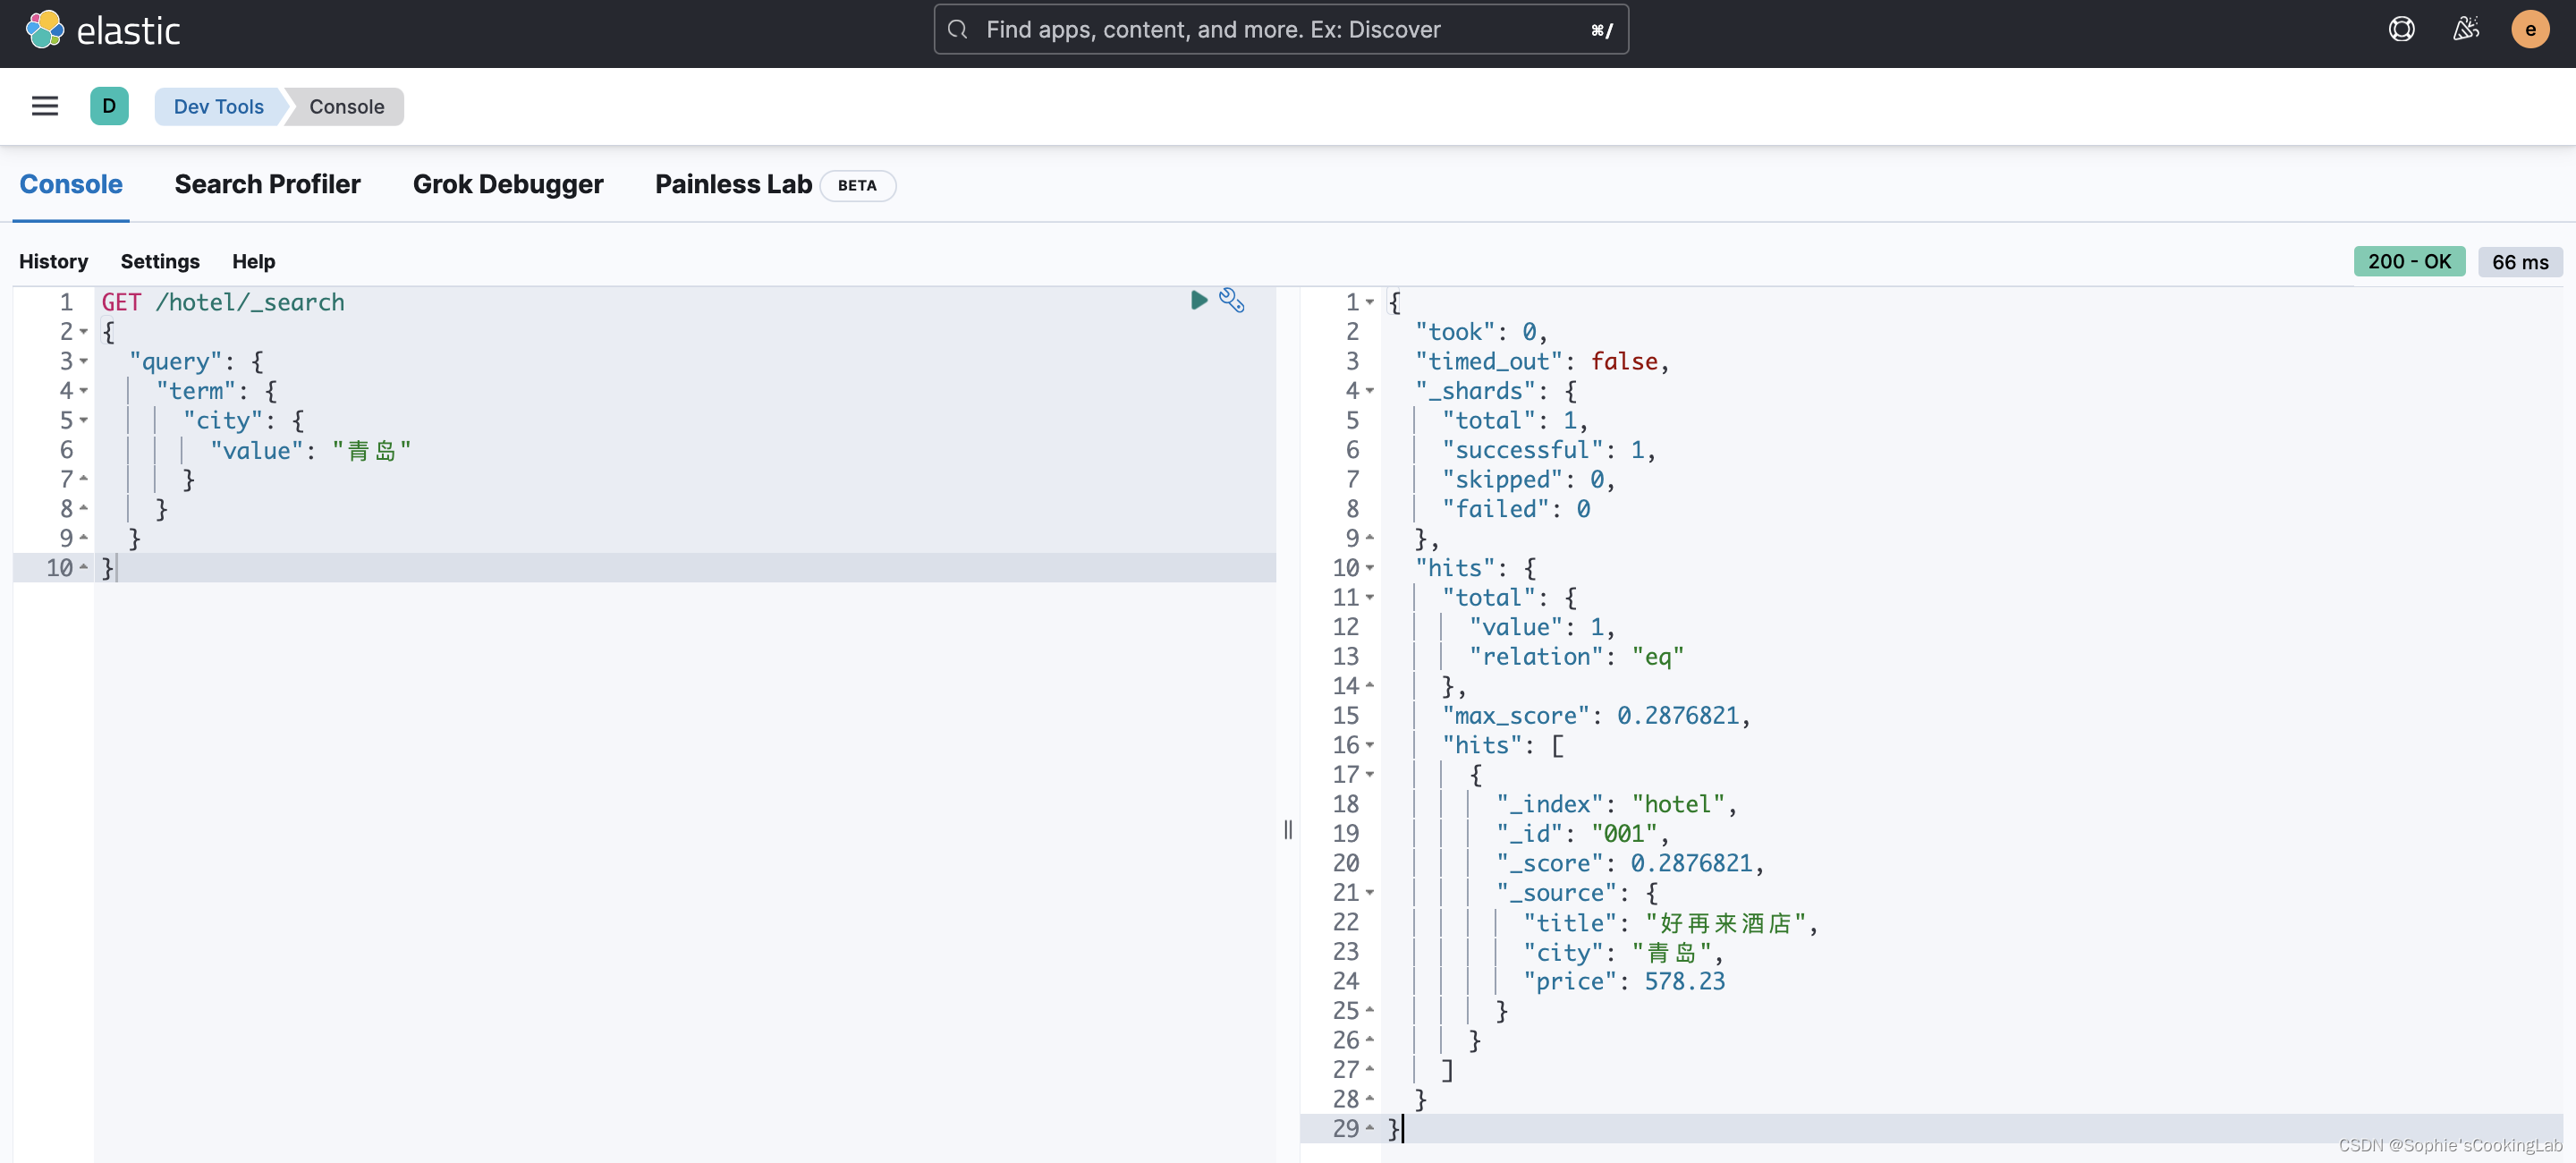Open the user avatar e menu
The height and width of the screenshot is (1163, 2576).
[x=2530, y=29]
